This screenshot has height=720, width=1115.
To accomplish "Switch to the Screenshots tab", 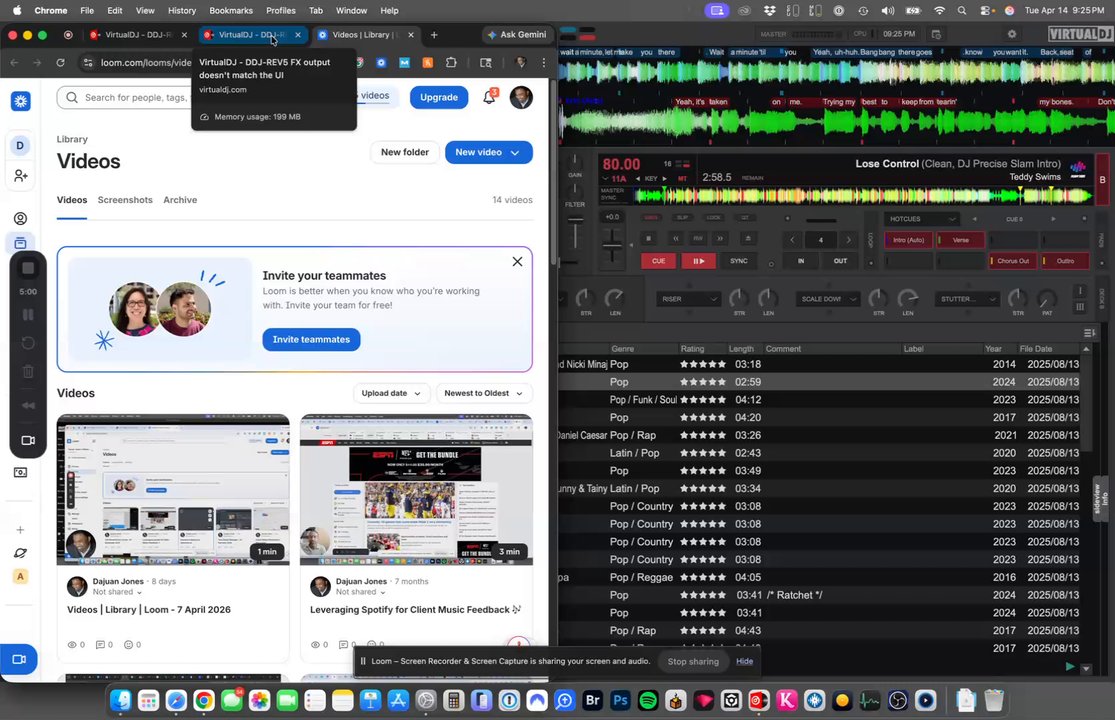I will (x=125, y=200).
